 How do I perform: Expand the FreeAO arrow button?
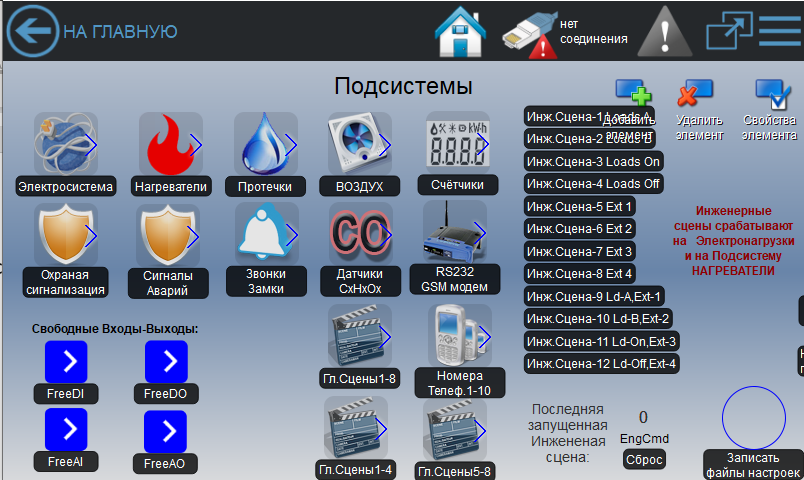tap(166, 432)
